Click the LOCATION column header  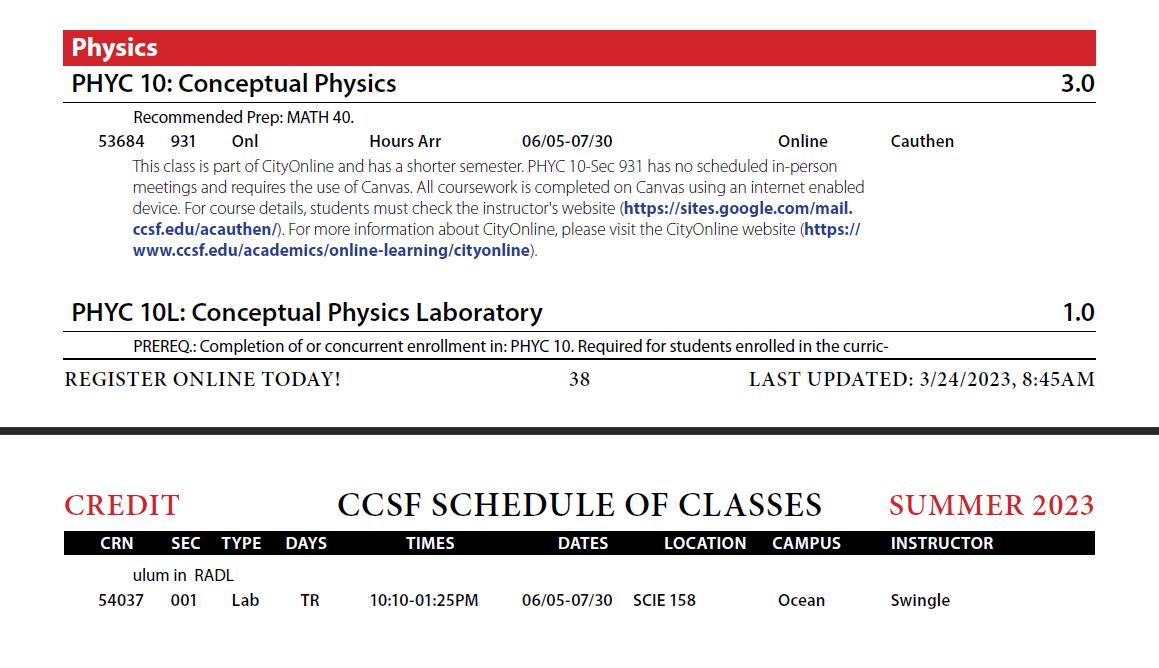click(x=705, y=543)
